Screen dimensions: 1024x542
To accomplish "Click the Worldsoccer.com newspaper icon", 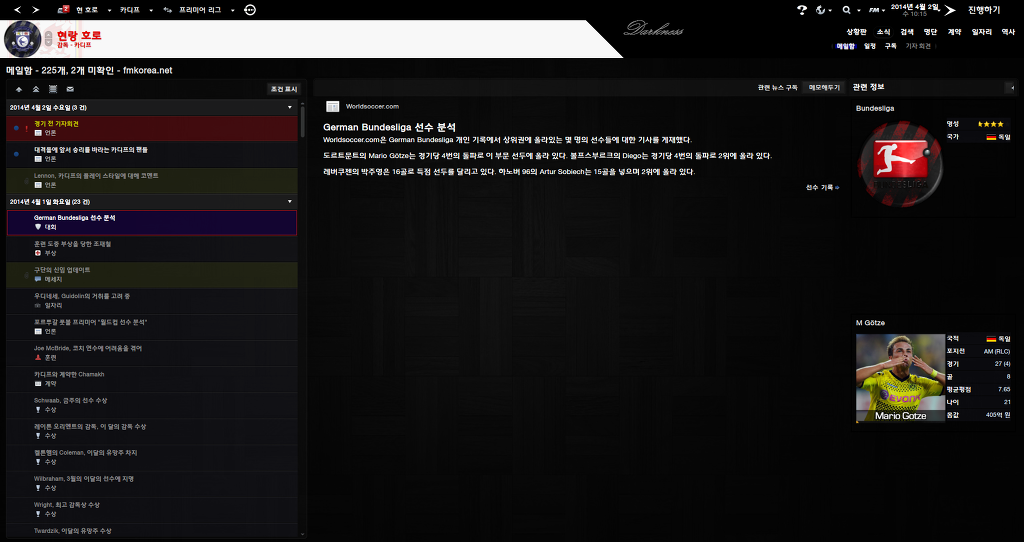I will (333, 106).
